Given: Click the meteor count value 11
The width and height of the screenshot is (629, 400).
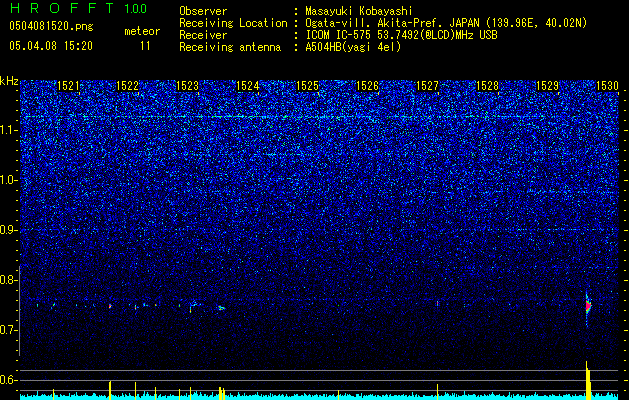Looking at the screenshot, I should pos(145,46).
